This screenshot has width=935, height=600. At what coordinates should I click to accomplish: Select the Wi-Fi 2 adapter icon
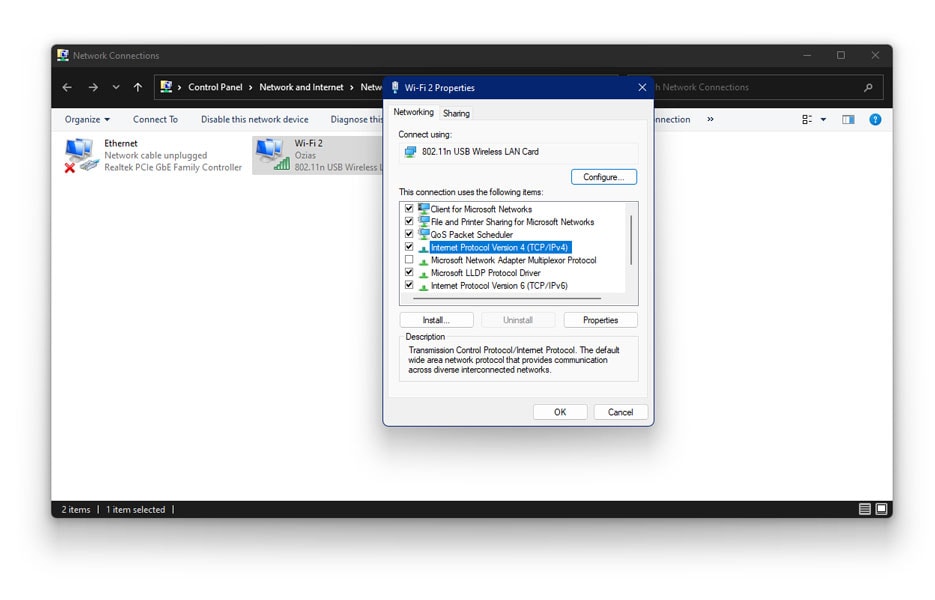click(x=273, y=154)
